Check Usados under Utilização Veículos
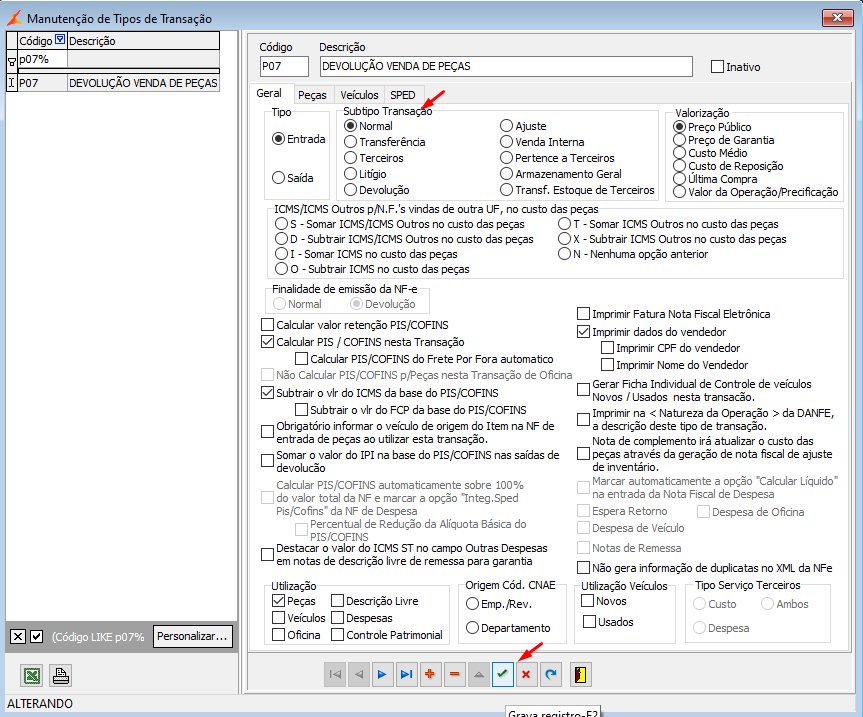The image size is (863, 717). (589, 622)
